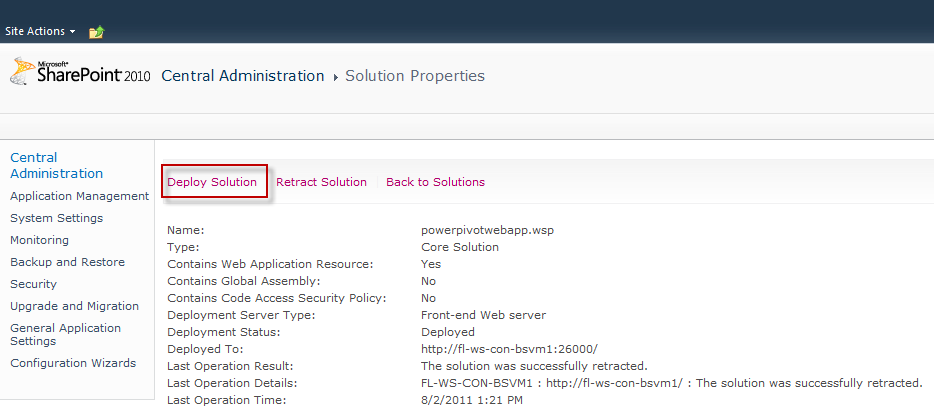Click the Retract Solution link
Viewport: 934px width, 420px height.
[321, 182]
